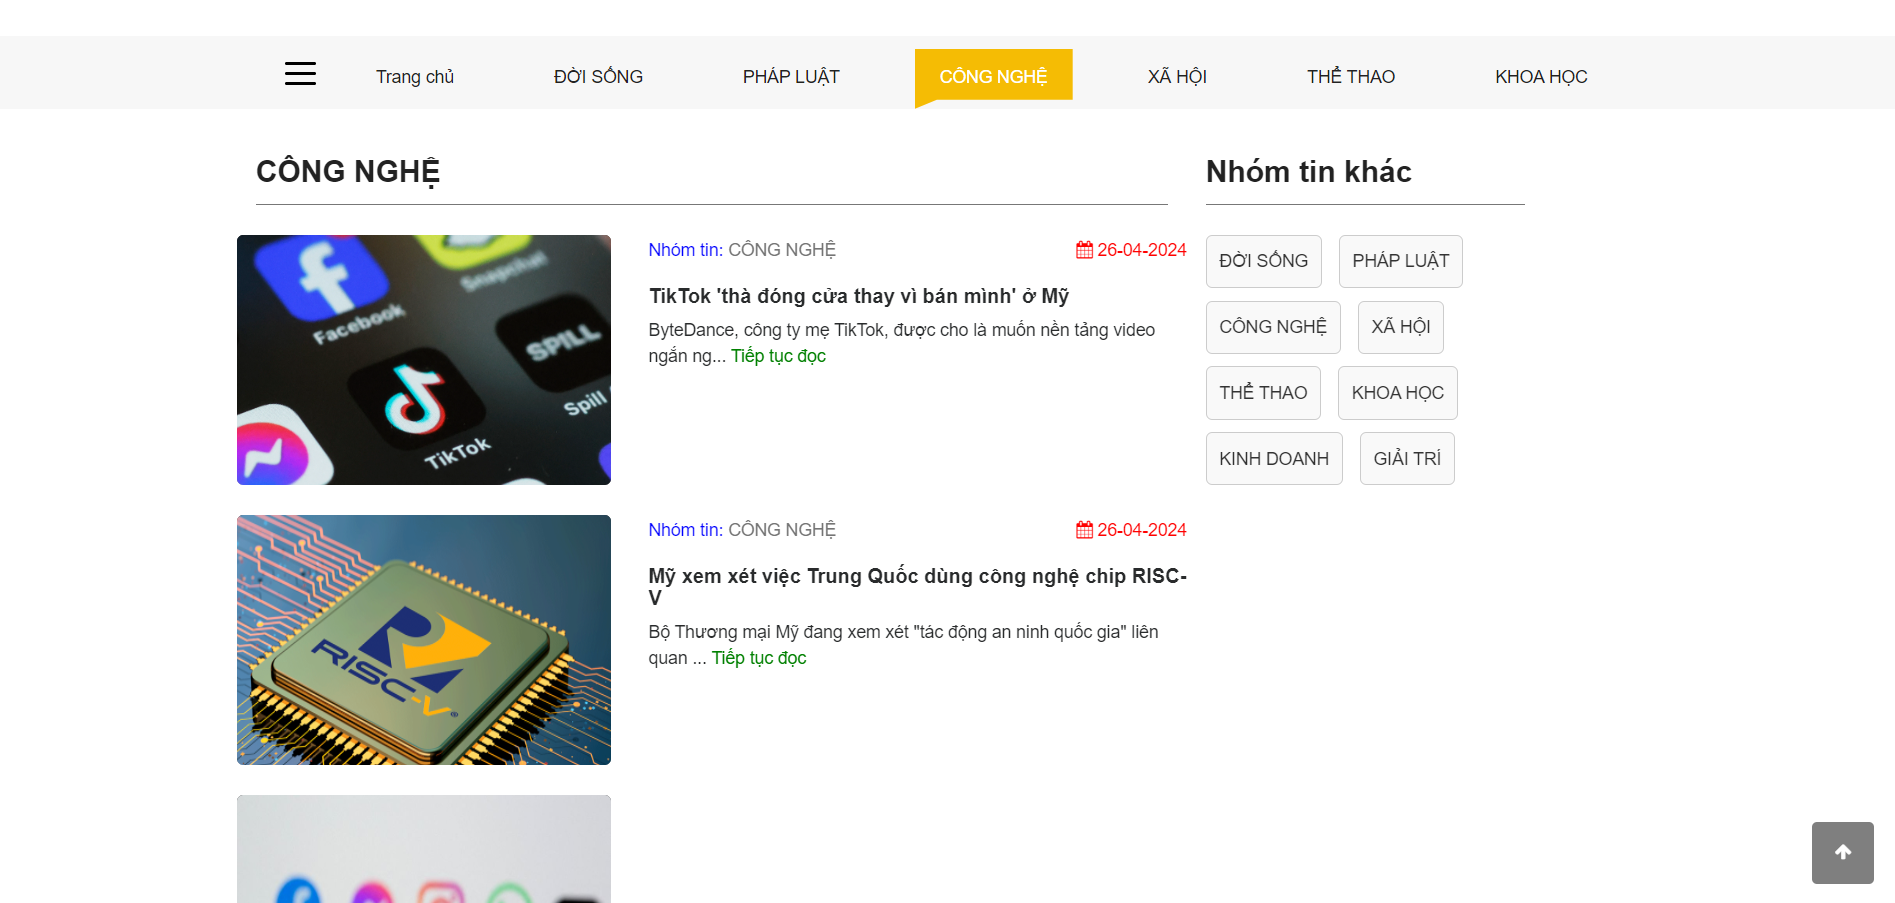Click the scroll-to-top arrow button
The width and height of the screenshot is (1895, 903).
1842,852
